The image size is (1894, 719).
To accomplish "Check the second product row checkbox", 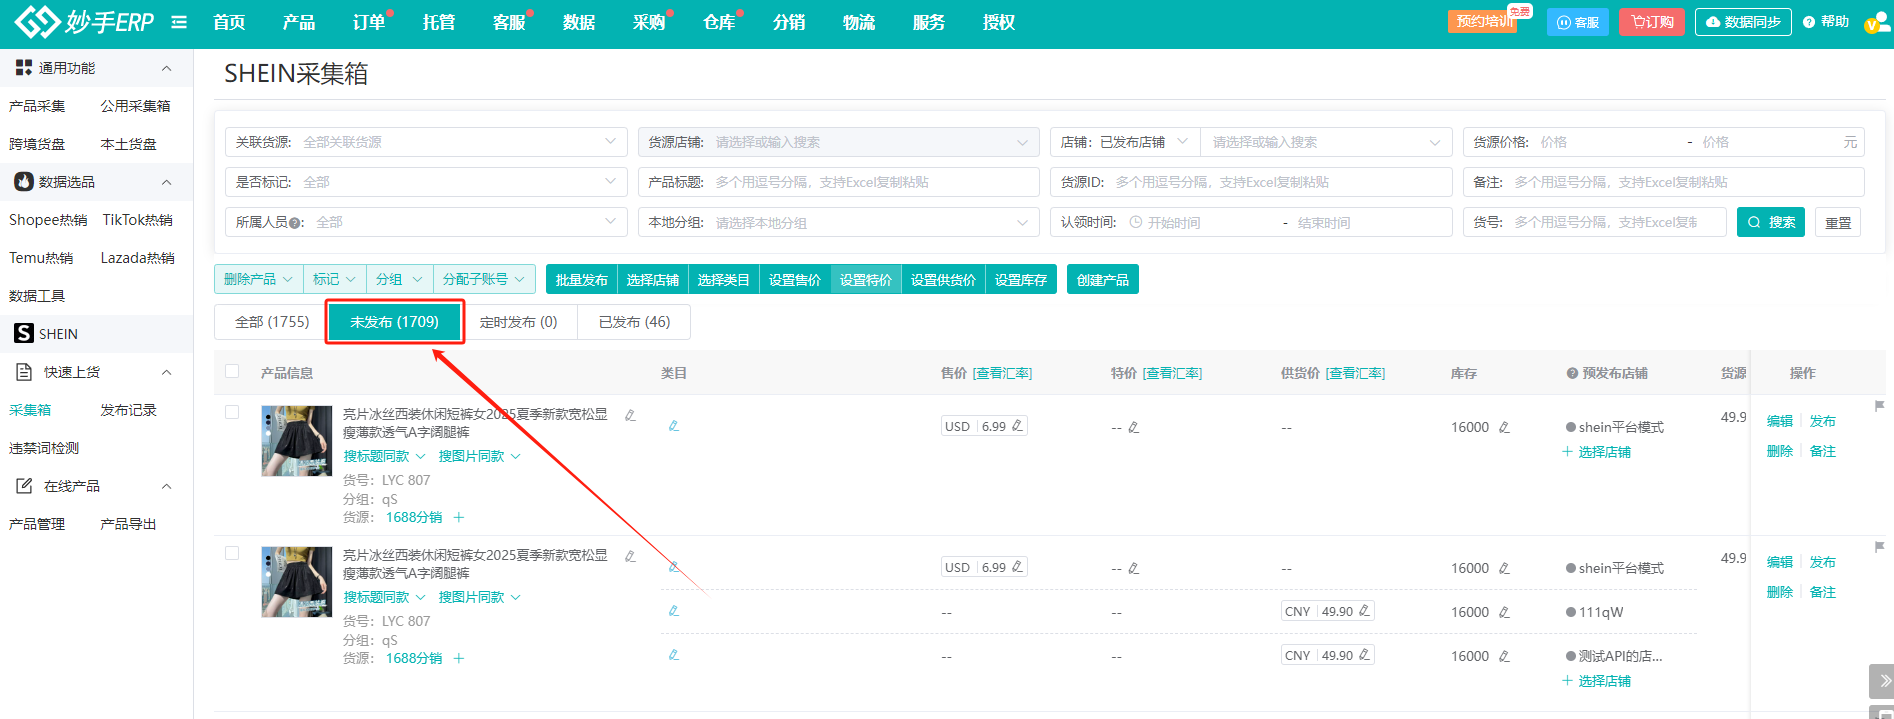I will 232,553.
